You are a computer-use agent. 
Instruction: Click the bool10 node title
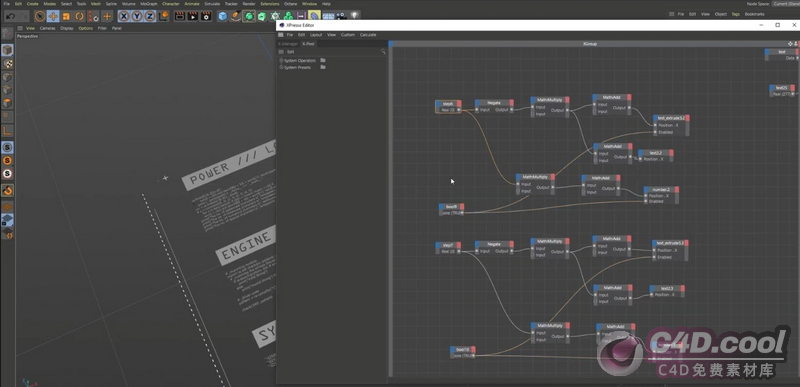coord(463,350)
